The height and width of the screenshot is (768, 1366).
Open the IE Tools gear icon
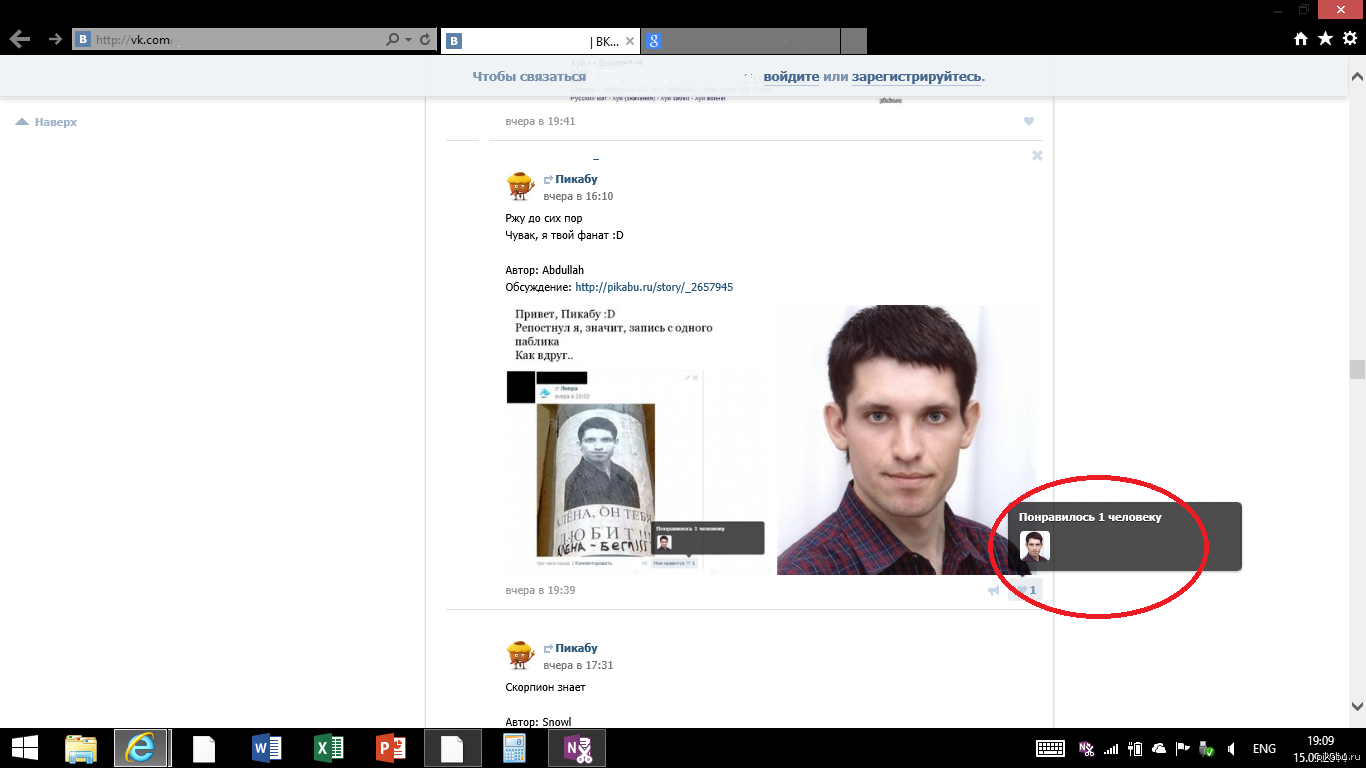click(1350, 39)
